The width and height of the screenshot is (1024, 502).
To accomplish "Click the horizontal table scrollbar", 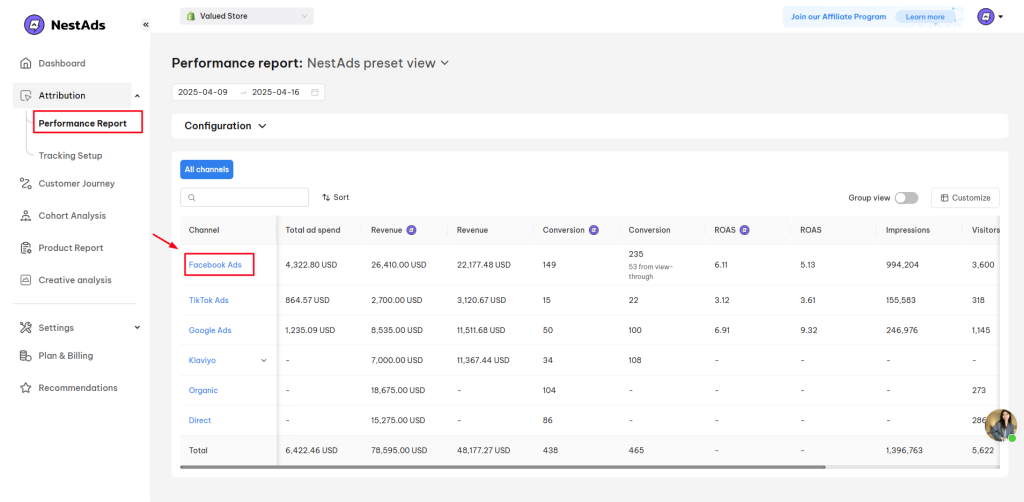I will (503, 467).
